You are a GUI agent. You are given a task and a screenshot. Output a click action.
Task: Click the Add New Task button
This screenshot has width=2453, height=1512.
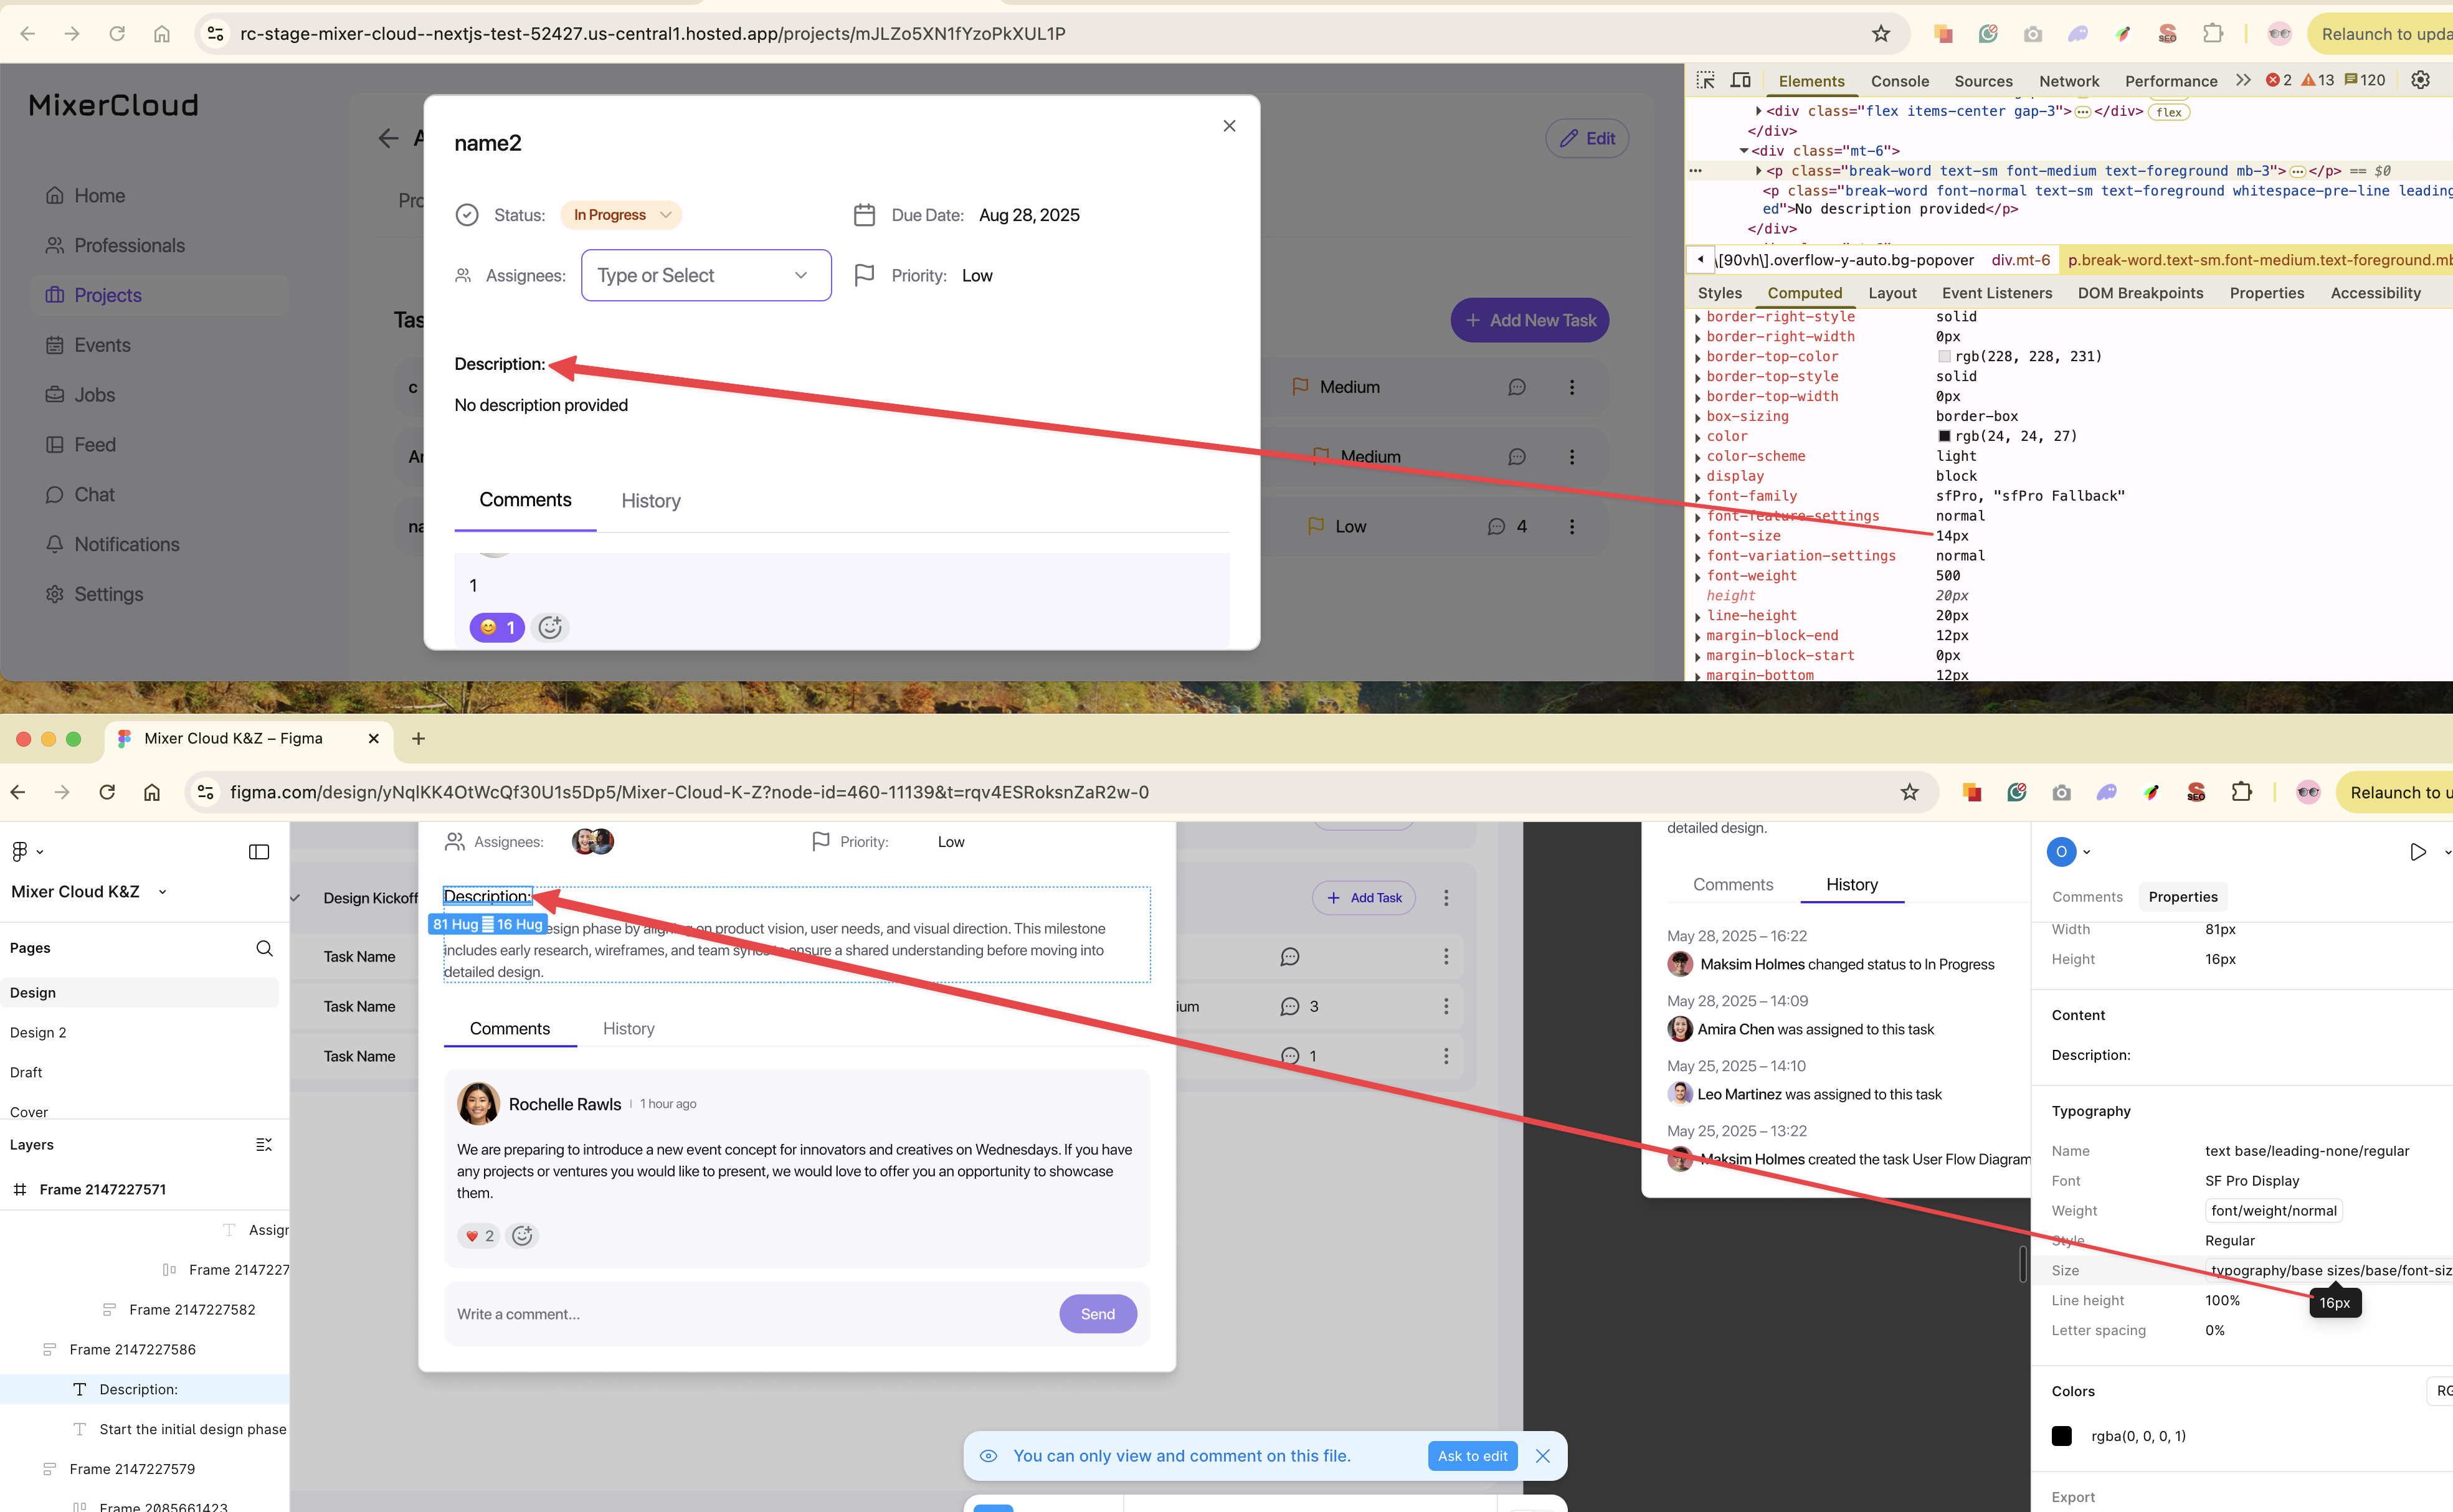pyautogui.click(x=1529, y=320)
